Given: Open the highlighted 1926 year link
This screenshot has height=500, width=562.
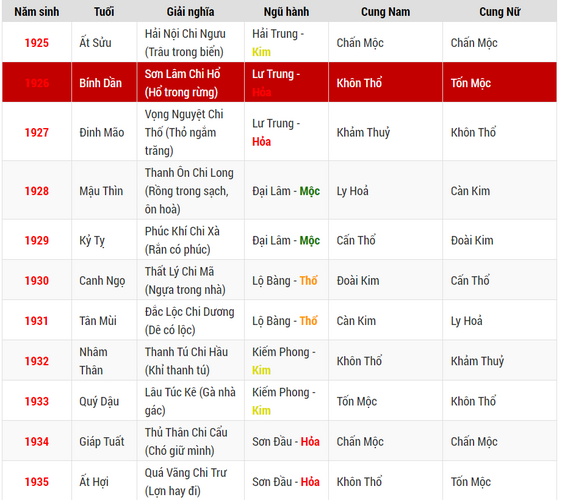Looking at the screenshot, I should click(x=37, y=83).
